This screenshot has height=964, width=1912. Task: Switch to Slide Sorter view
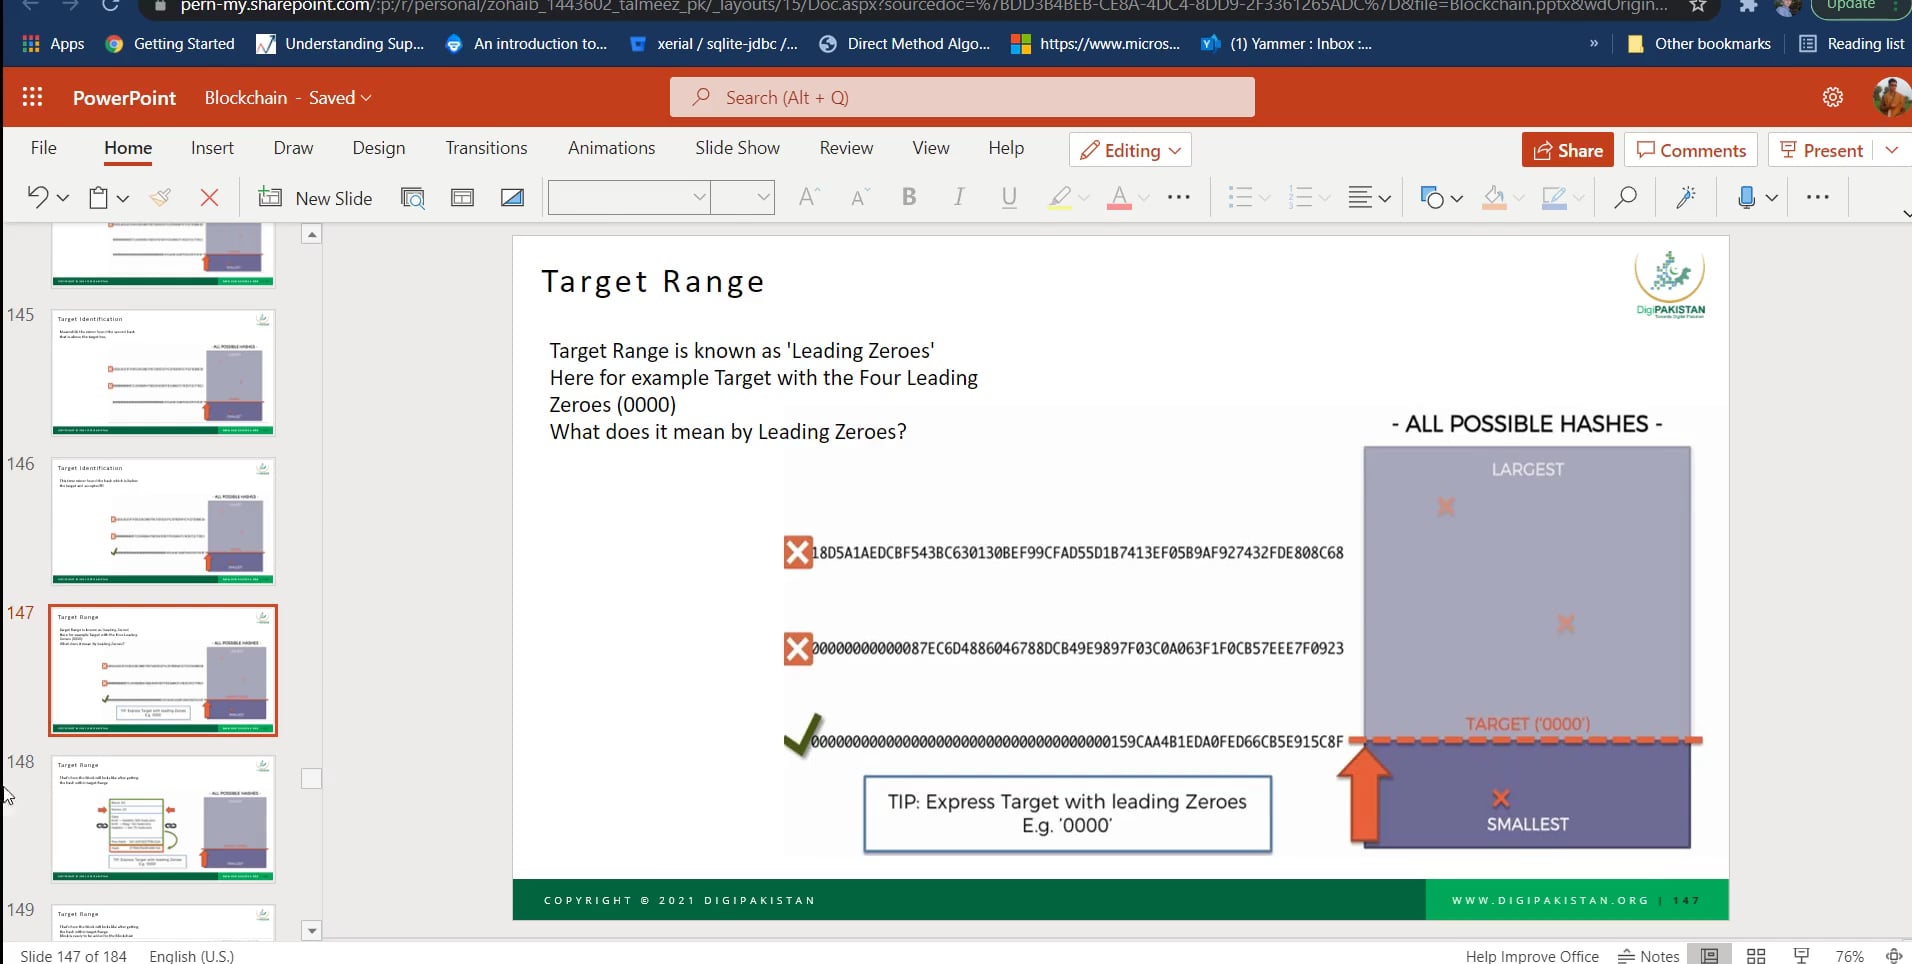tap(1756, 956)
